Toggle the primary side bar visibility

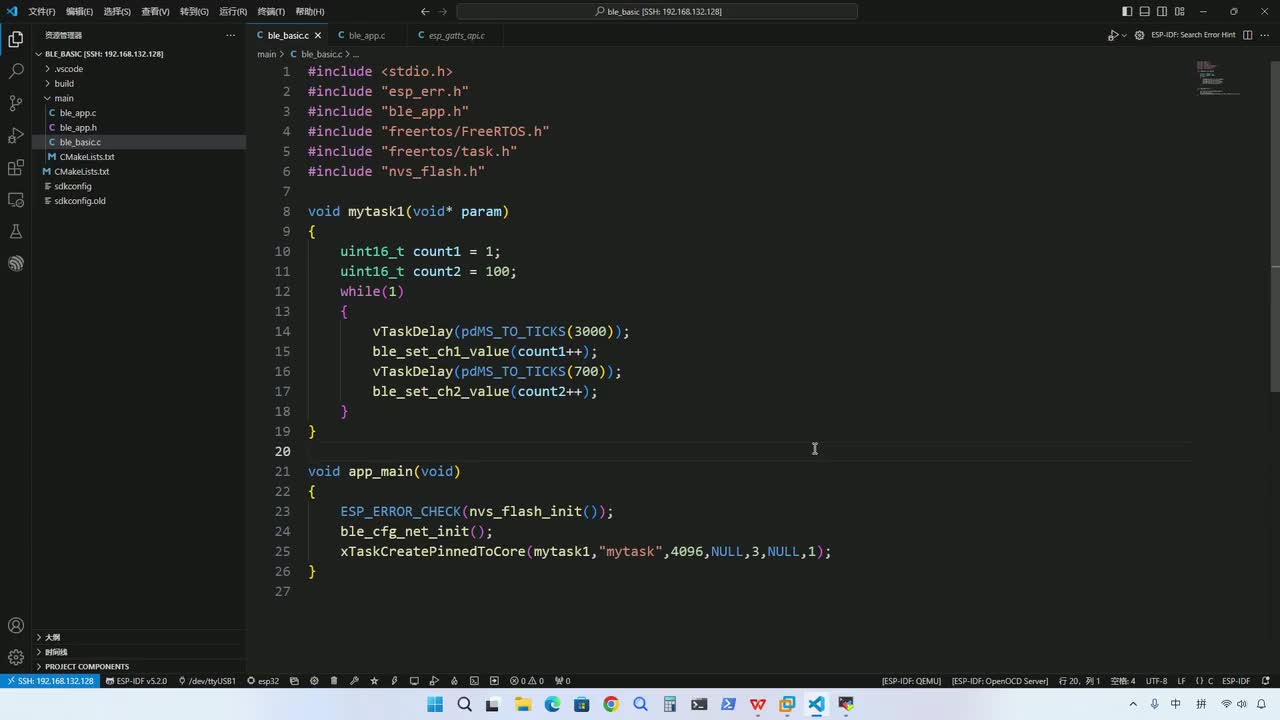pos(1127,12)
